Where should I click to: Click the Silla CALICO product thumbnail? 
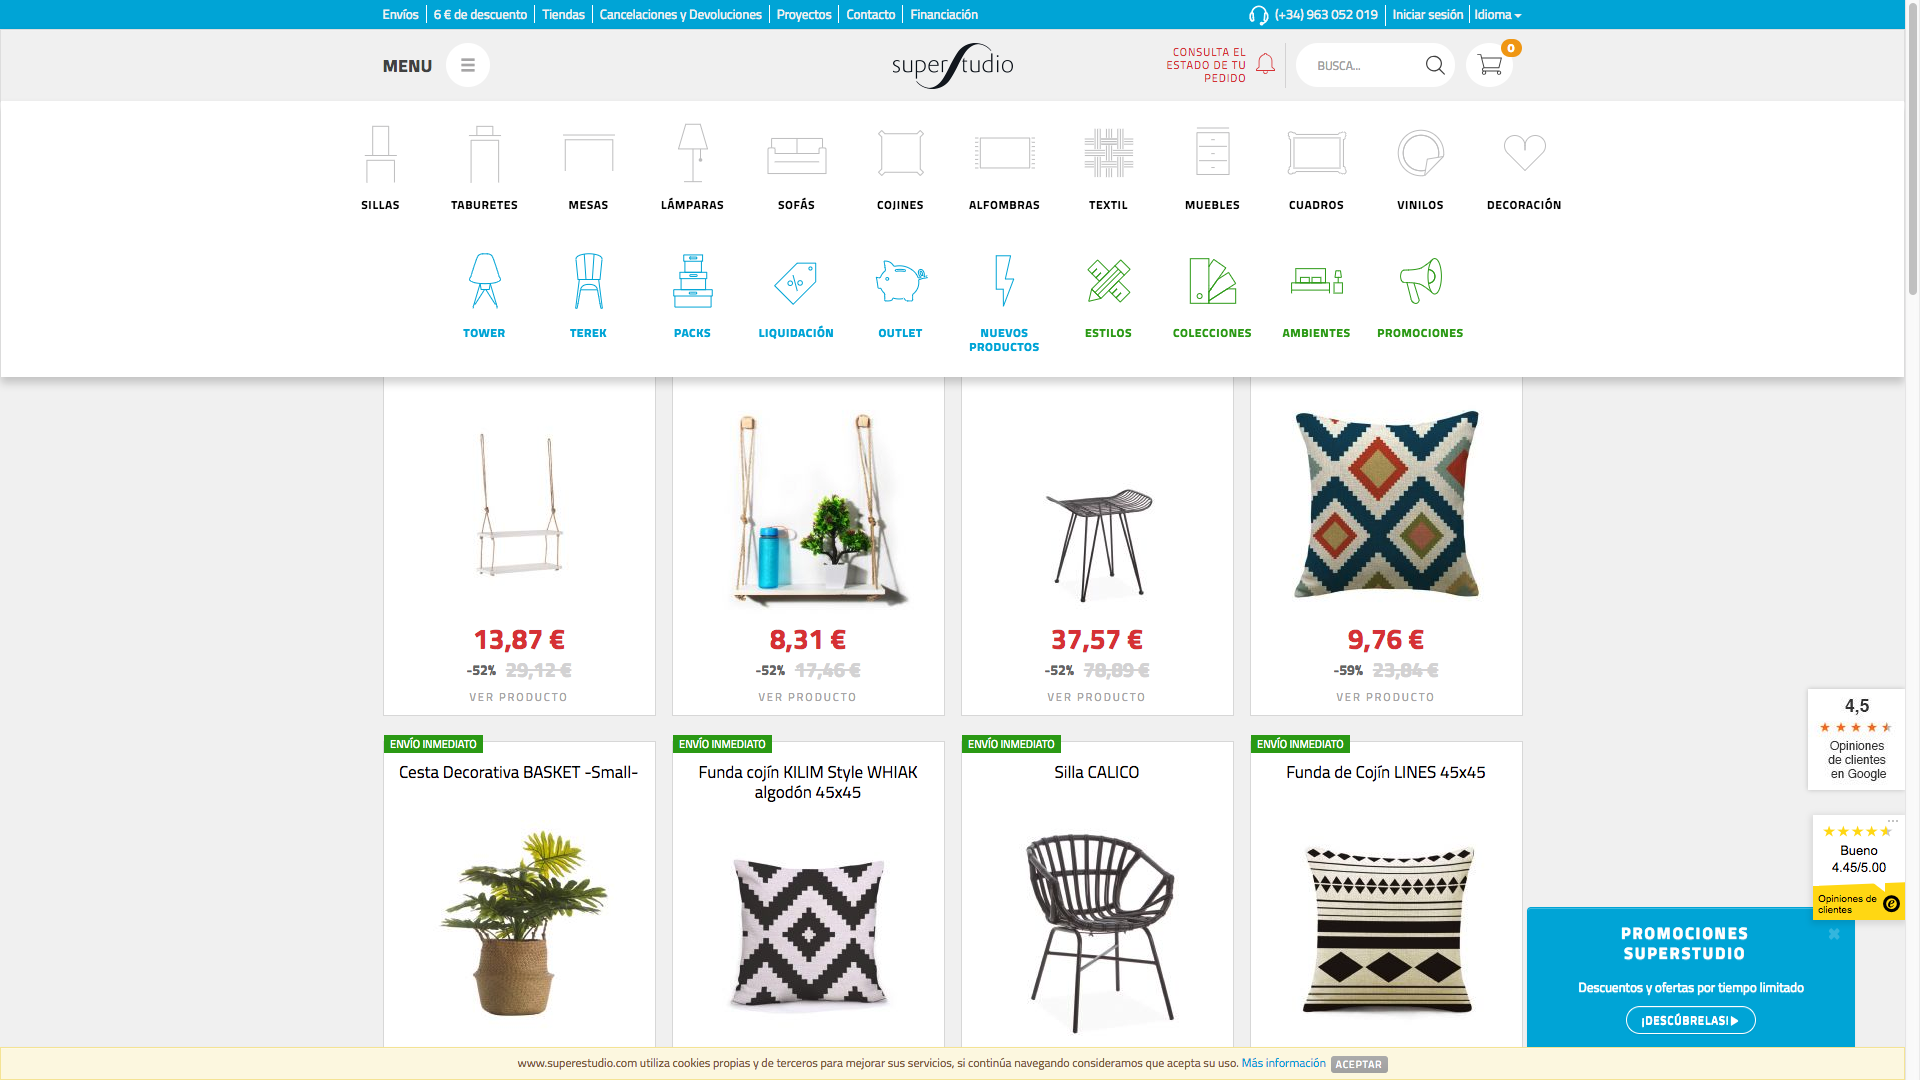1096,923
